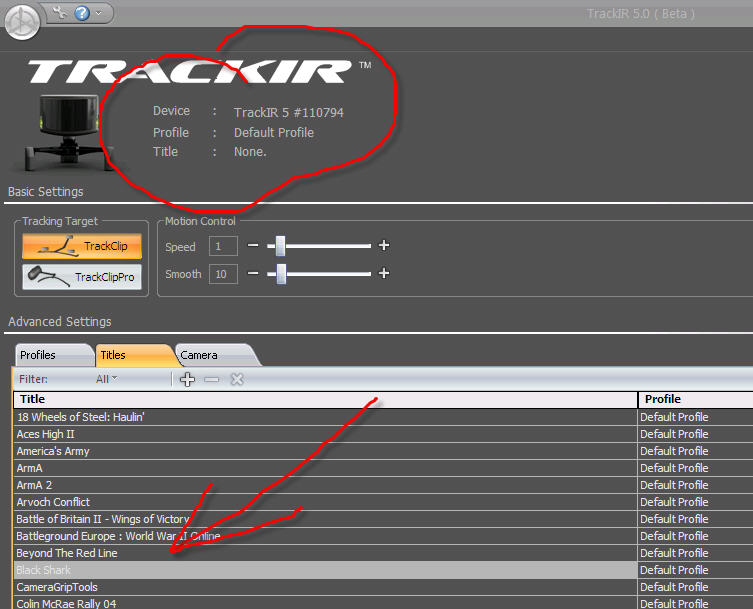Select the Colin McRae Rally 04 row
Image resolution: width=753 pixels, height=609 pixels.
pos(326,603)
